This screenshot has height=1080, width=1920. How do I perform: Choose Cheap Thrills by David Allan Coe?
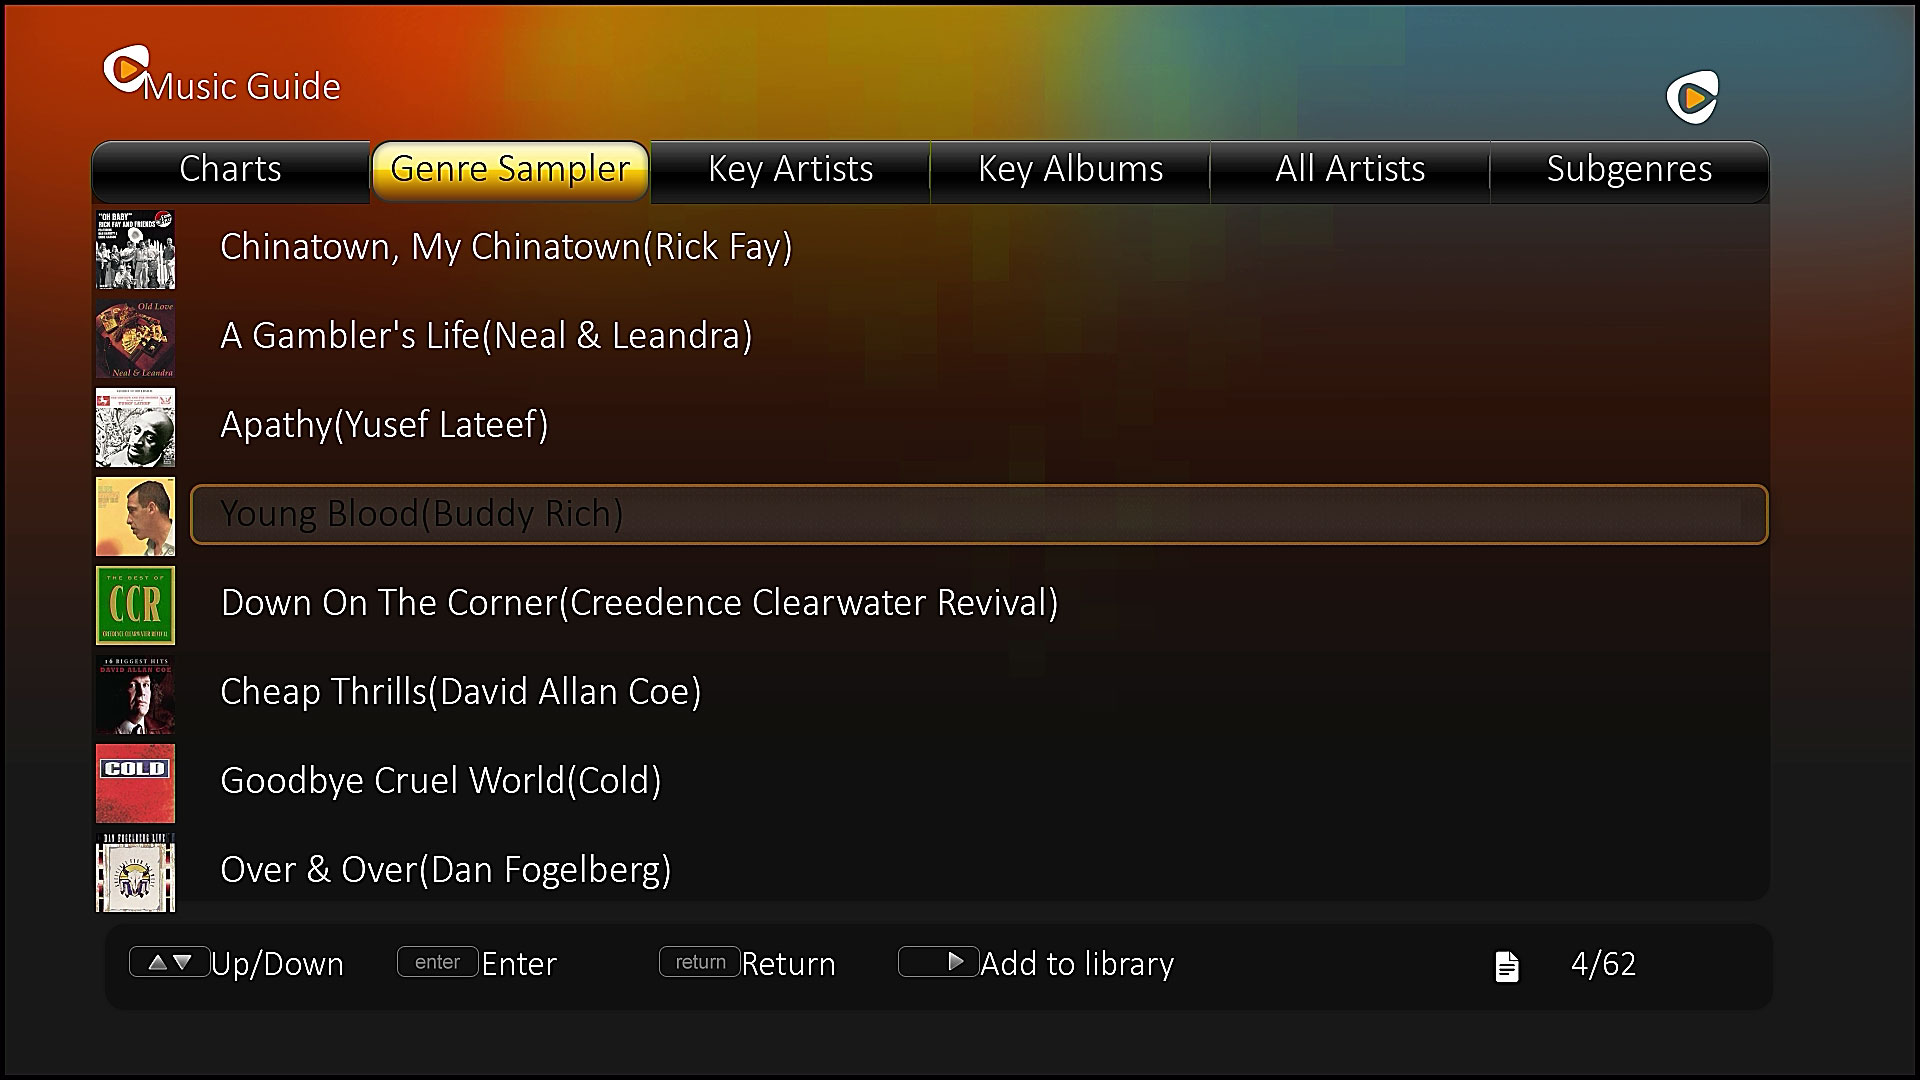[460, 692]
